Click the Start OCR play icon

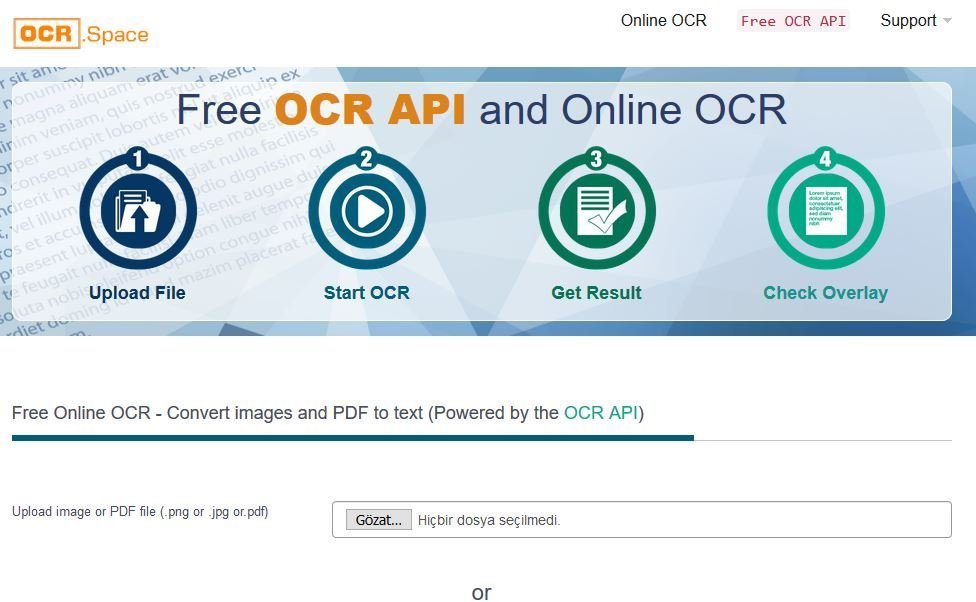367,209
